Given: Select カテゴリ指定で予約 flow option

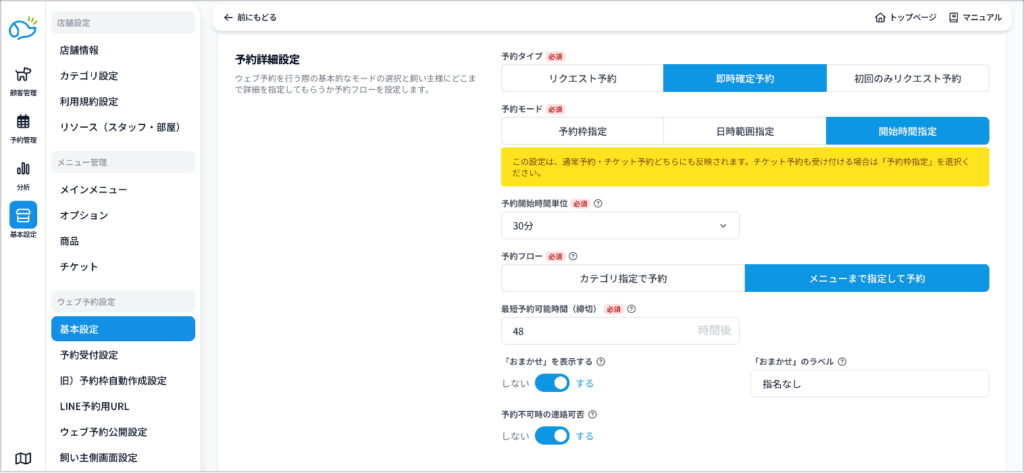Looking at the screenshot, I should click(x=623, y=278).
